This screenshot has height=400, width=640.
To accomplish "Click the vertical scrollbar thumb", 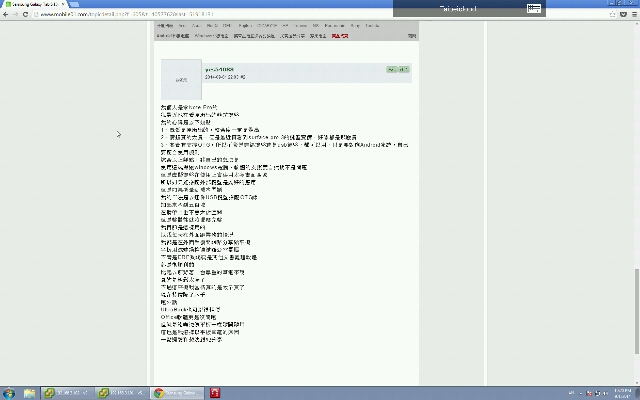I will (x=637, y=311).
